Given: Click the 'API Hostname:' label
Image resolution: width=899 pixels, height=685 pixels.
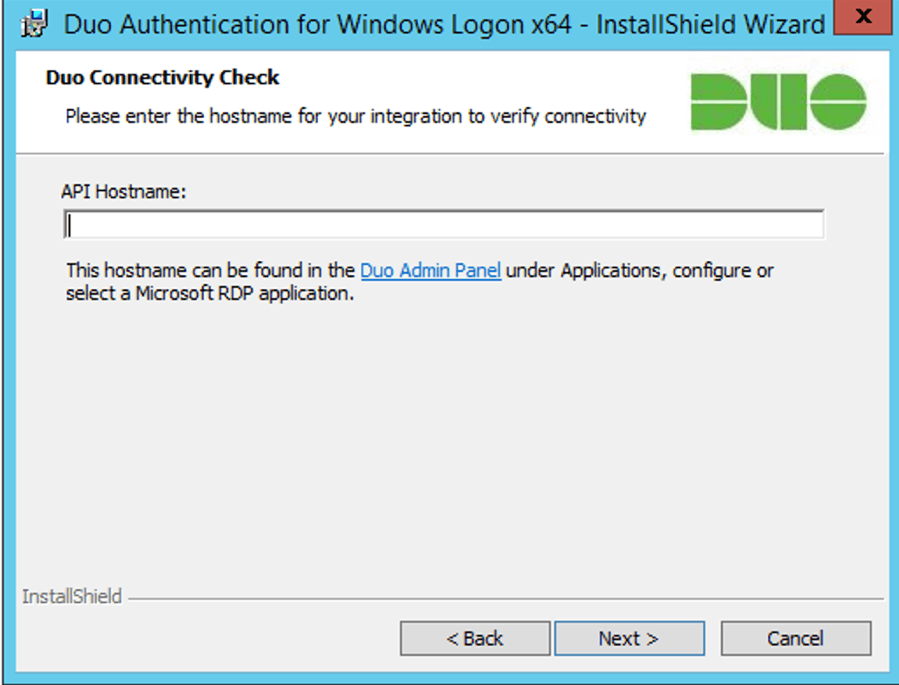Looking at the screenshot, I should [124, 191].
